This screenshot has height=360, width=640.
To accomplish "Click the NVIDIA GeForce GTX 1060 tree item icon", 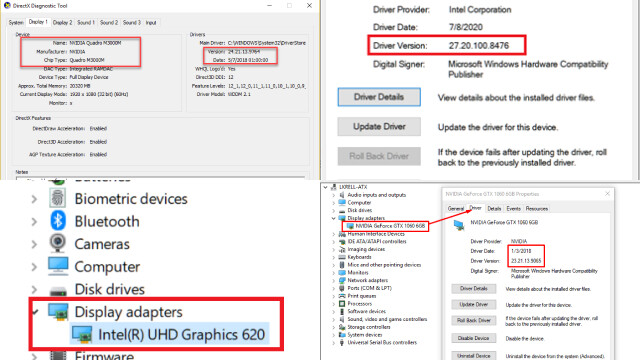I will [x=350, y=226].
